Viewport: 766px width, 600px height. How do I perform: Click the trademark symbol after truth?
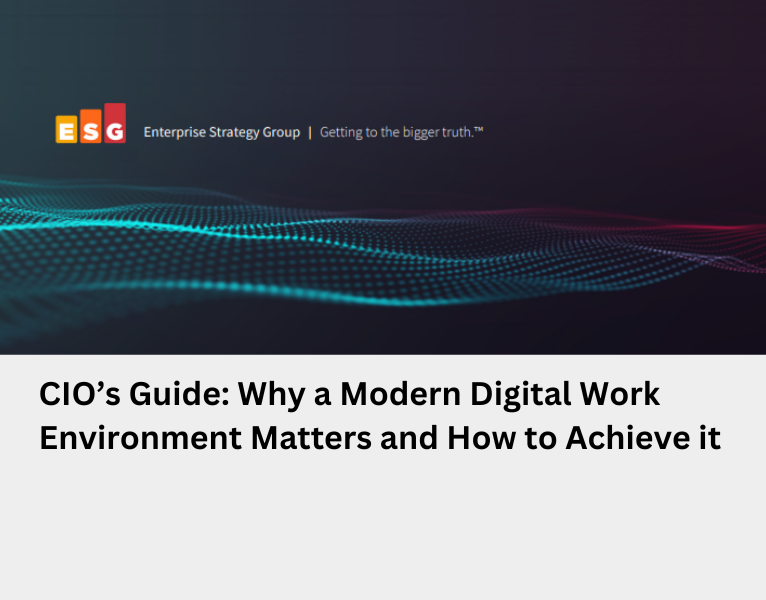coord(479,129)
